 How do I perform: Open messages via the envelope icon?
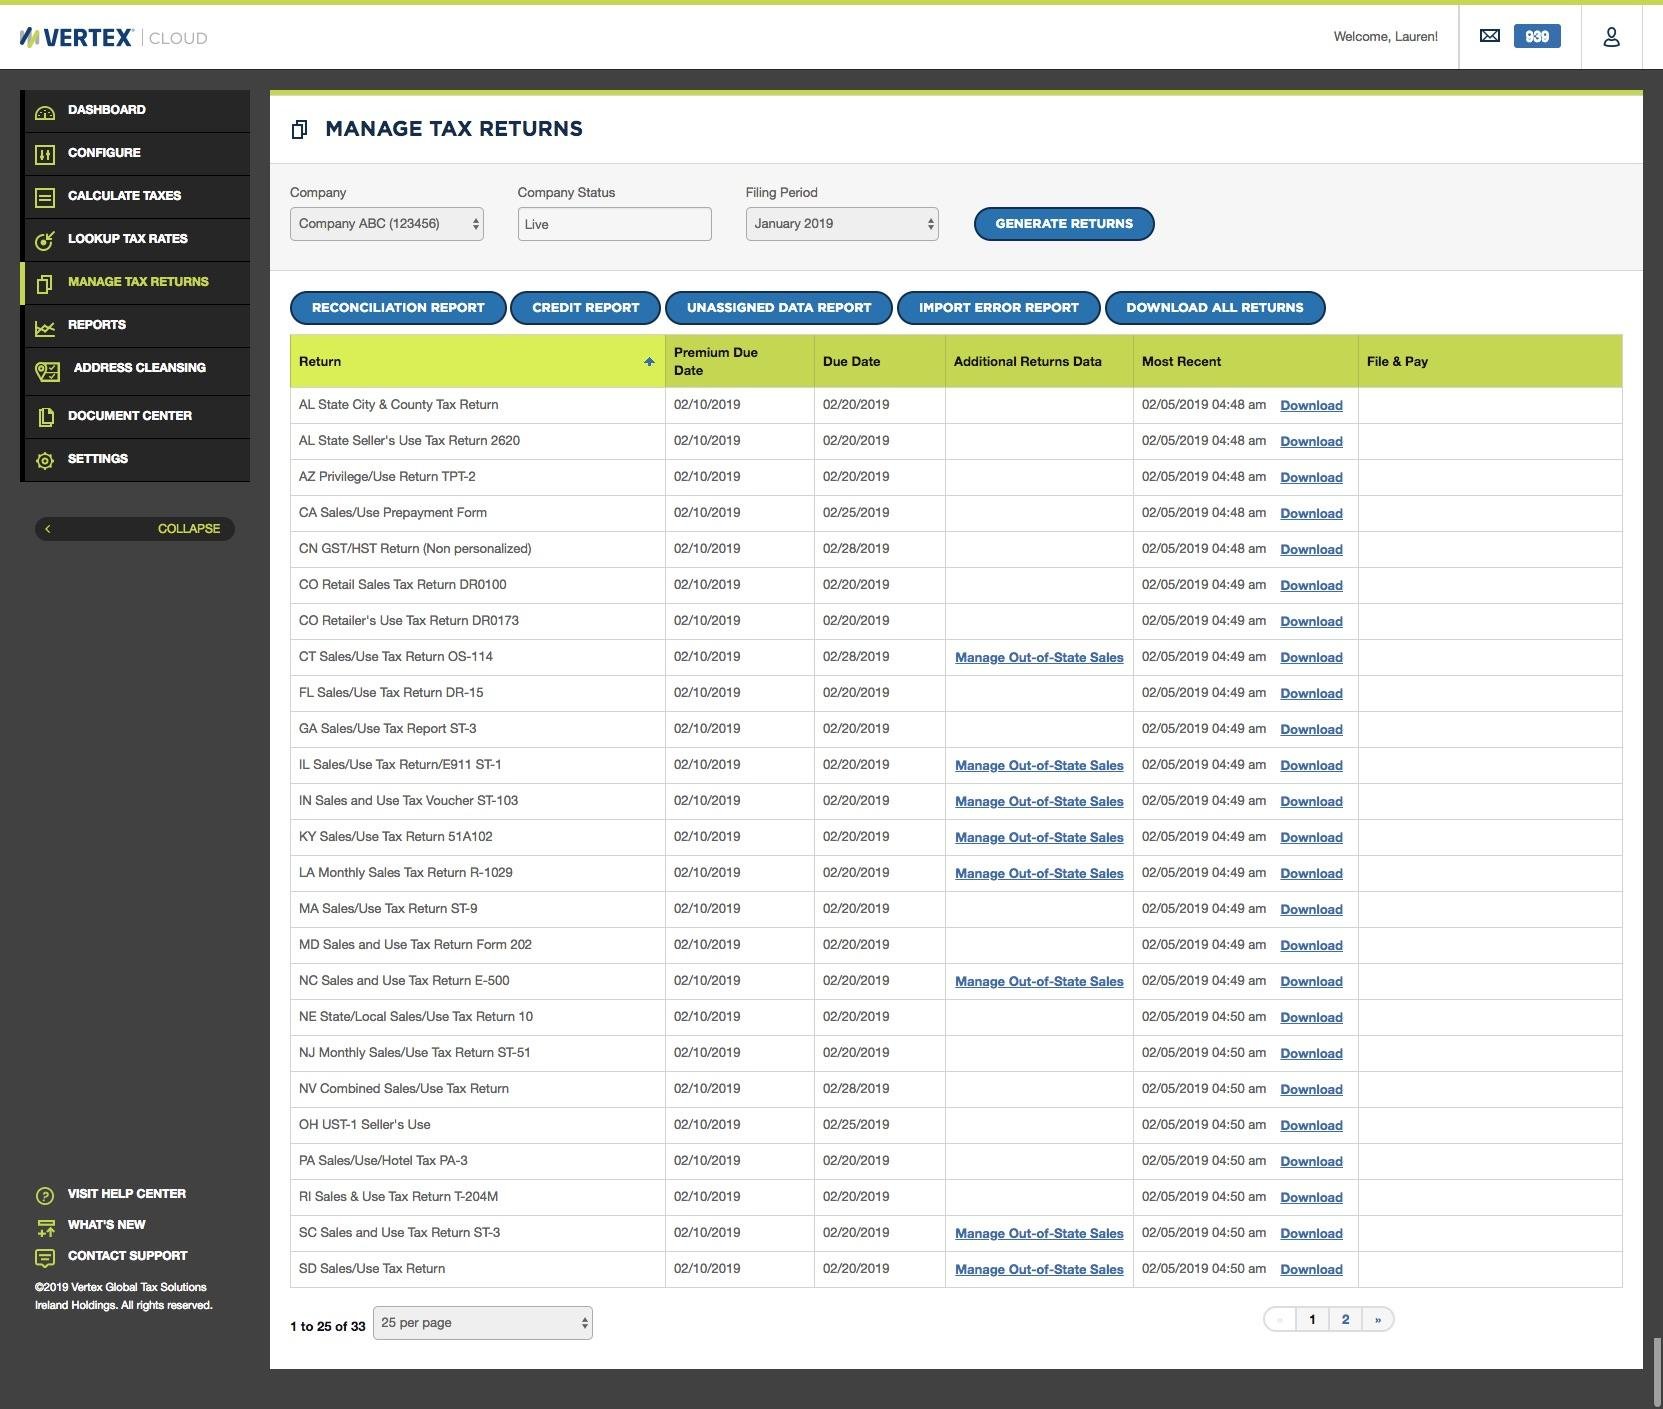[1490, 36]
